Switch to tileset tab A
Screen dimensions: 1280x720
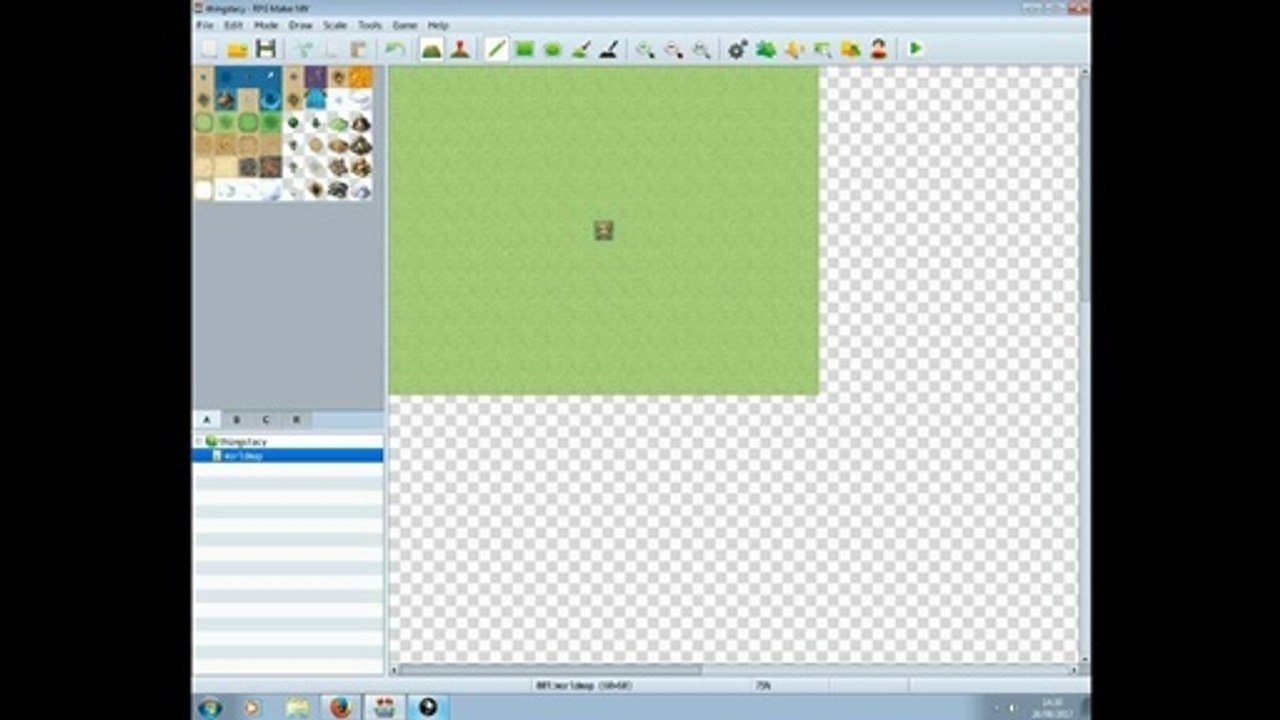pyautogui.click(x=207, y=420)
